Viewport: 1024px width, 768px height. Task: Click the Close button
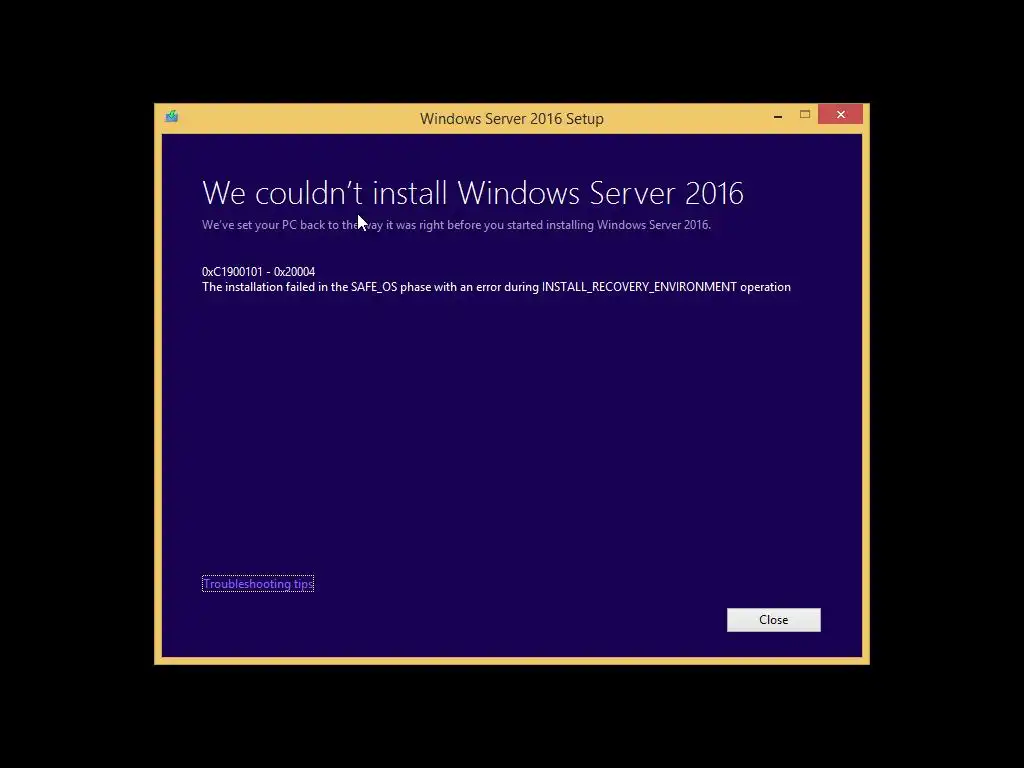pyautogui.click(x=773, y=620)
